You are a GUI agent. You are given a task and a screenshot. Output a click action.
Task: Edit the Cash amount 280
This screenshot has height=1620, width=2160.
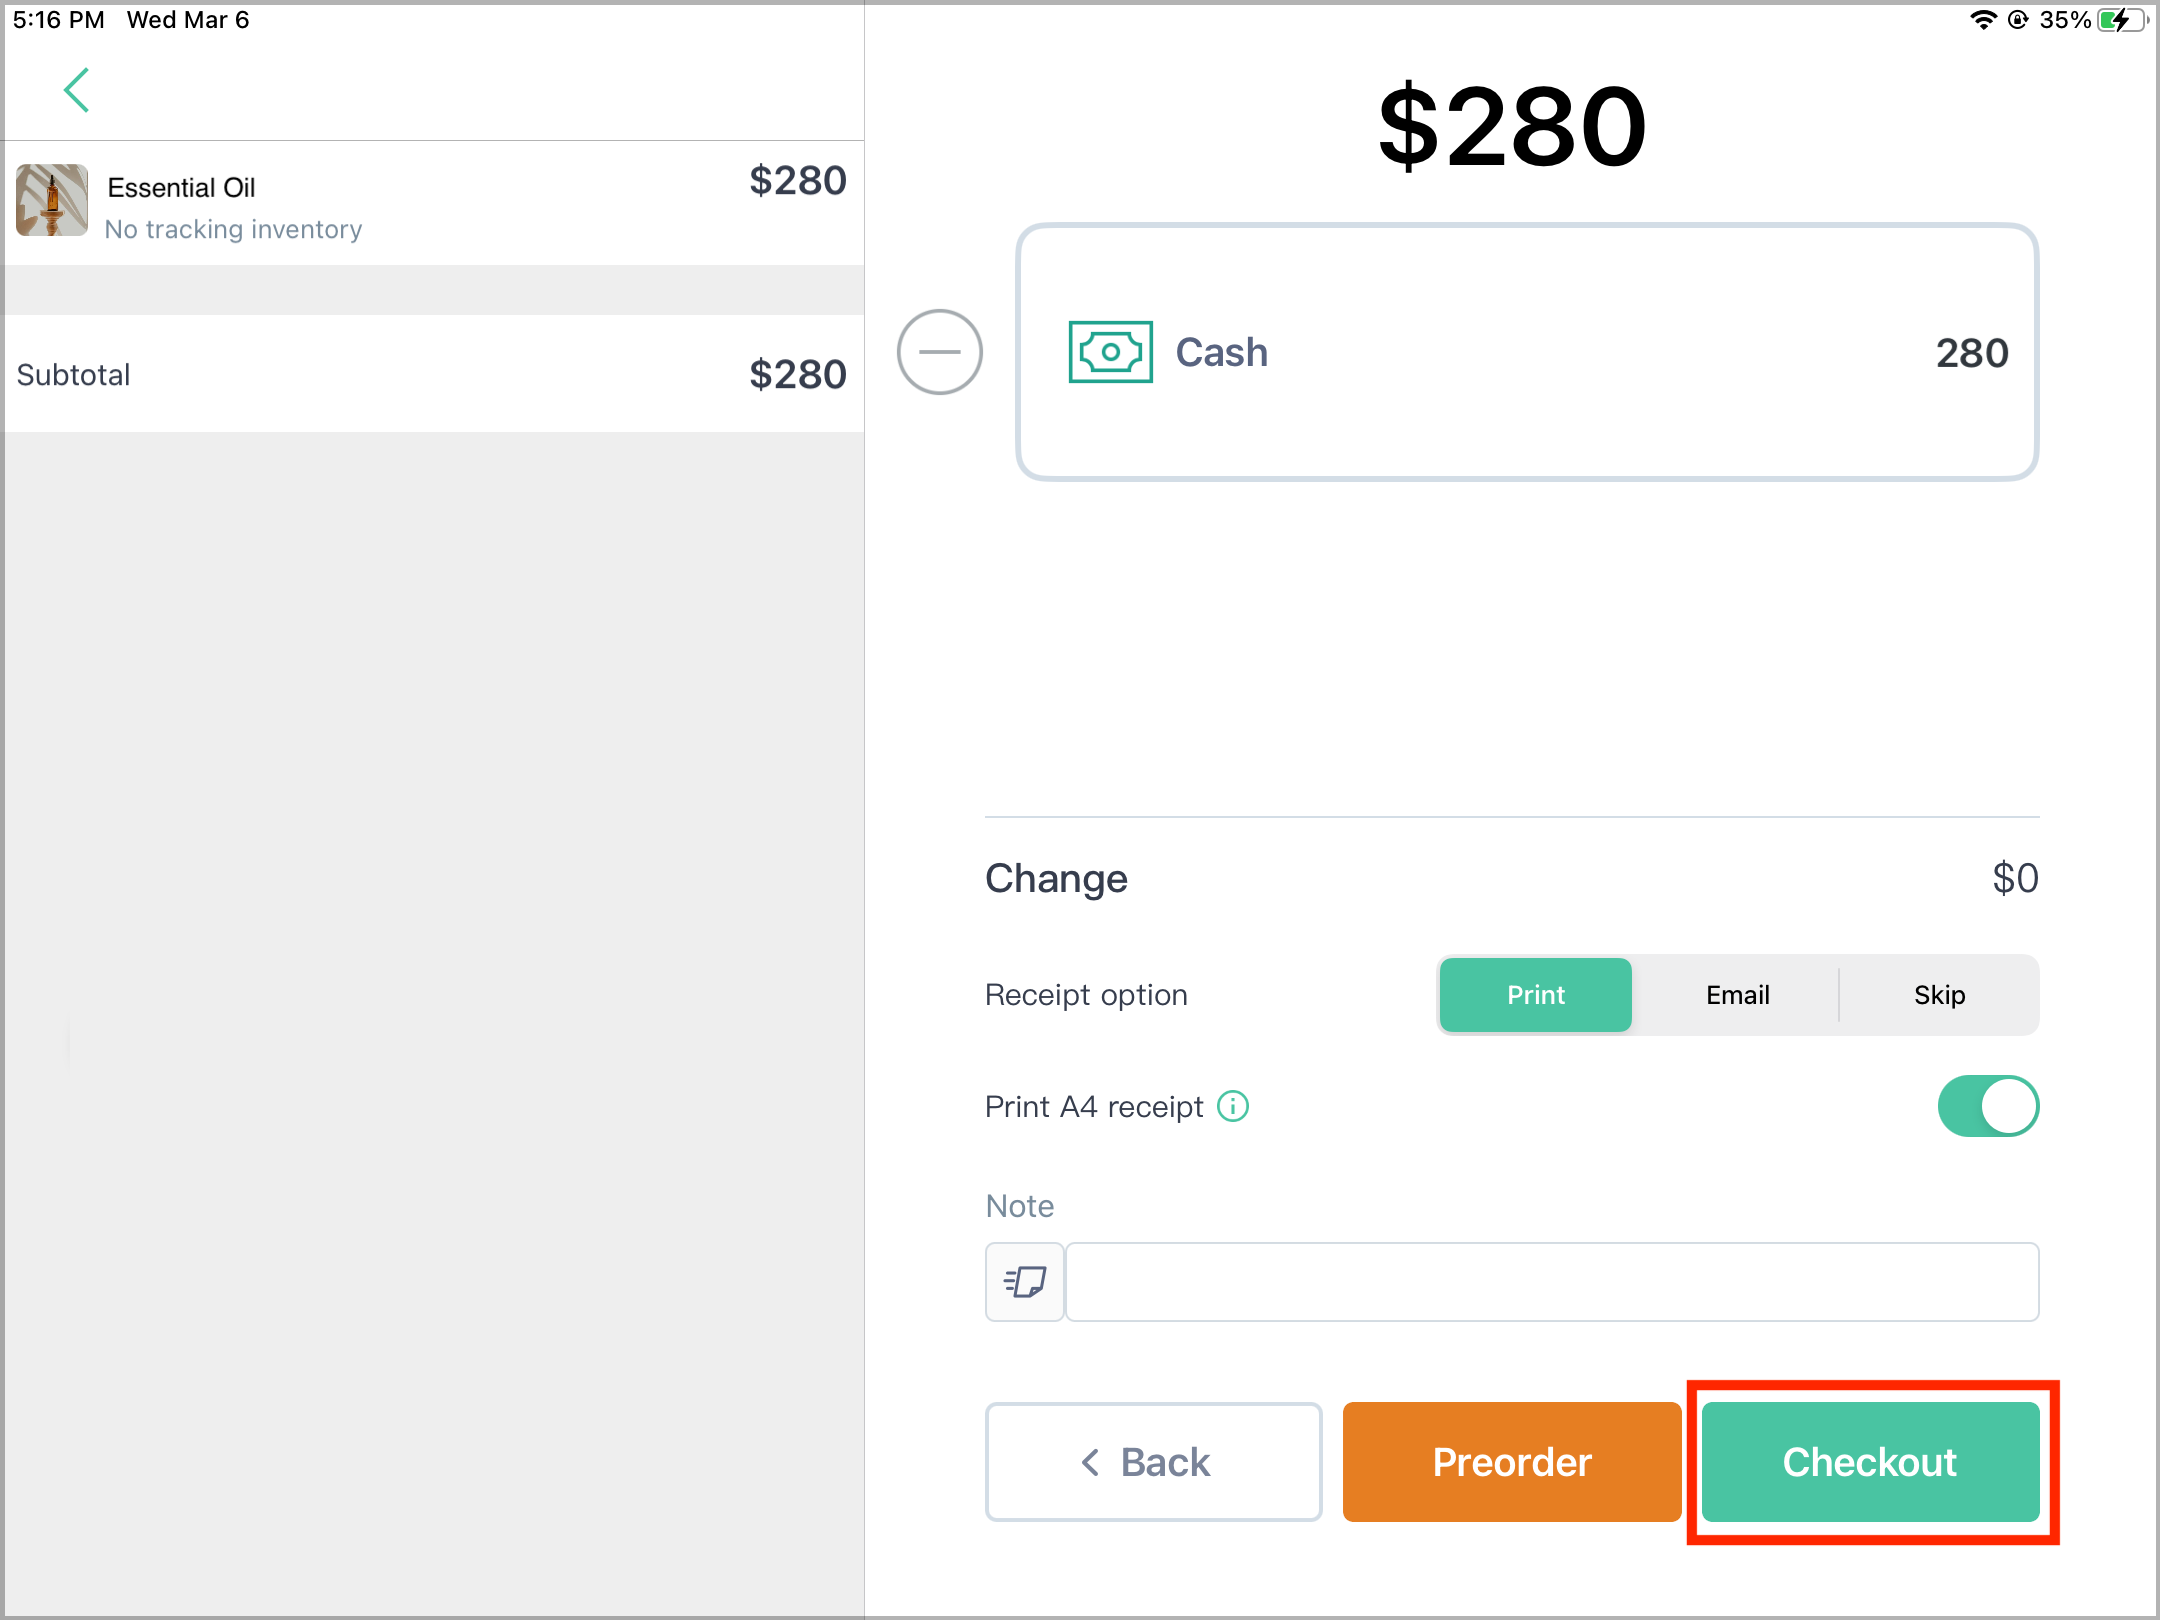coord(1972,352)
